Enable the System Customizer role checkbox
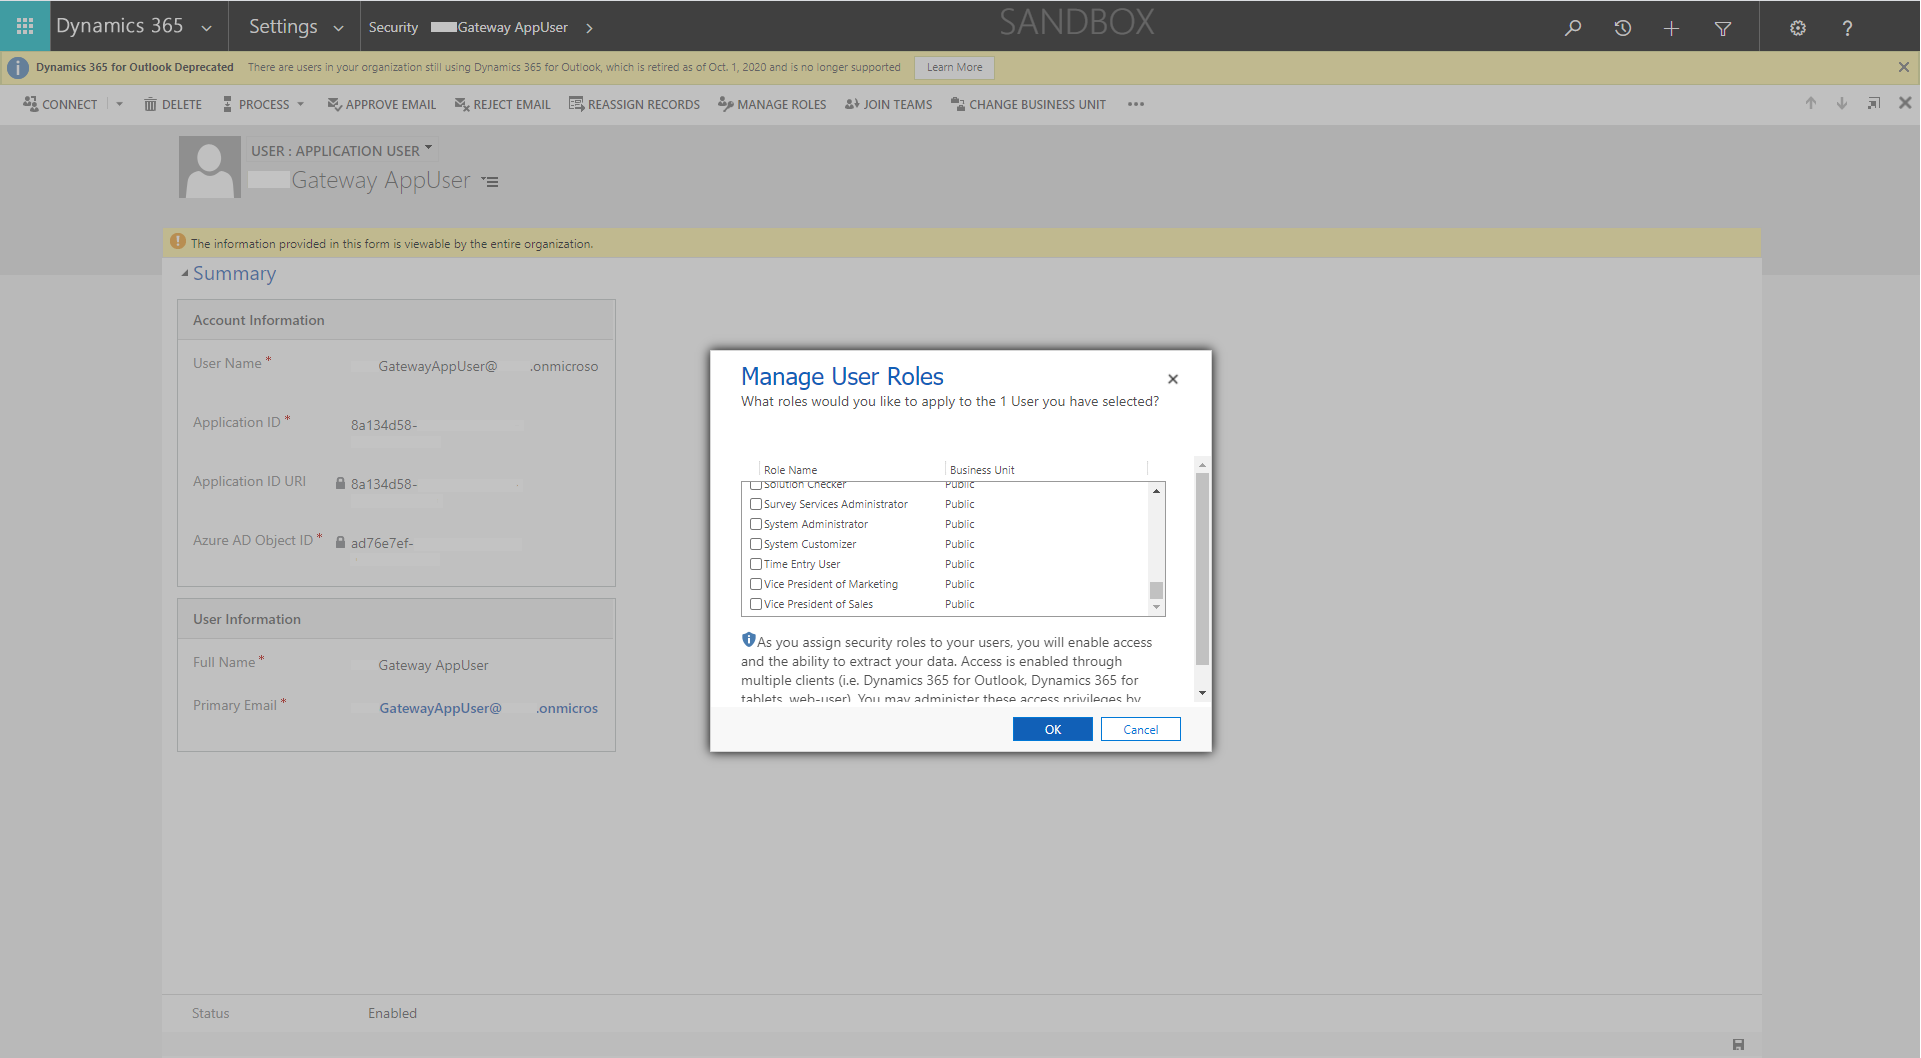The image size is (1921, 1058). coord(756,544)
